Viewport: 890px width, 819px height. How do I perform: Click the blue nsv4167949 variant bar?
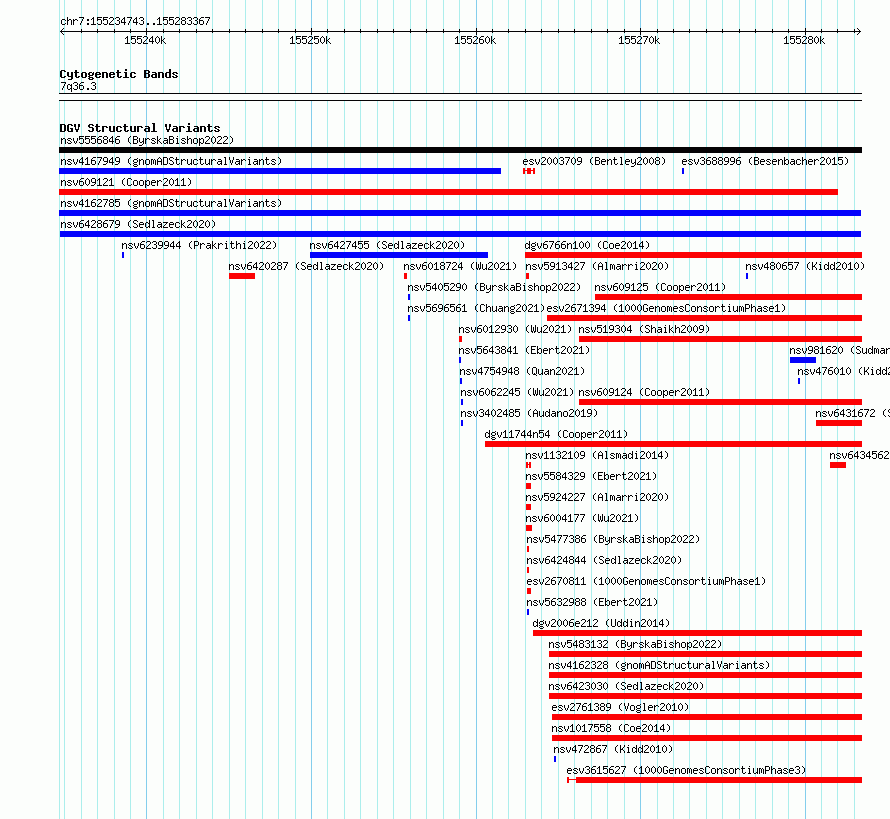(x=280, y=171)
